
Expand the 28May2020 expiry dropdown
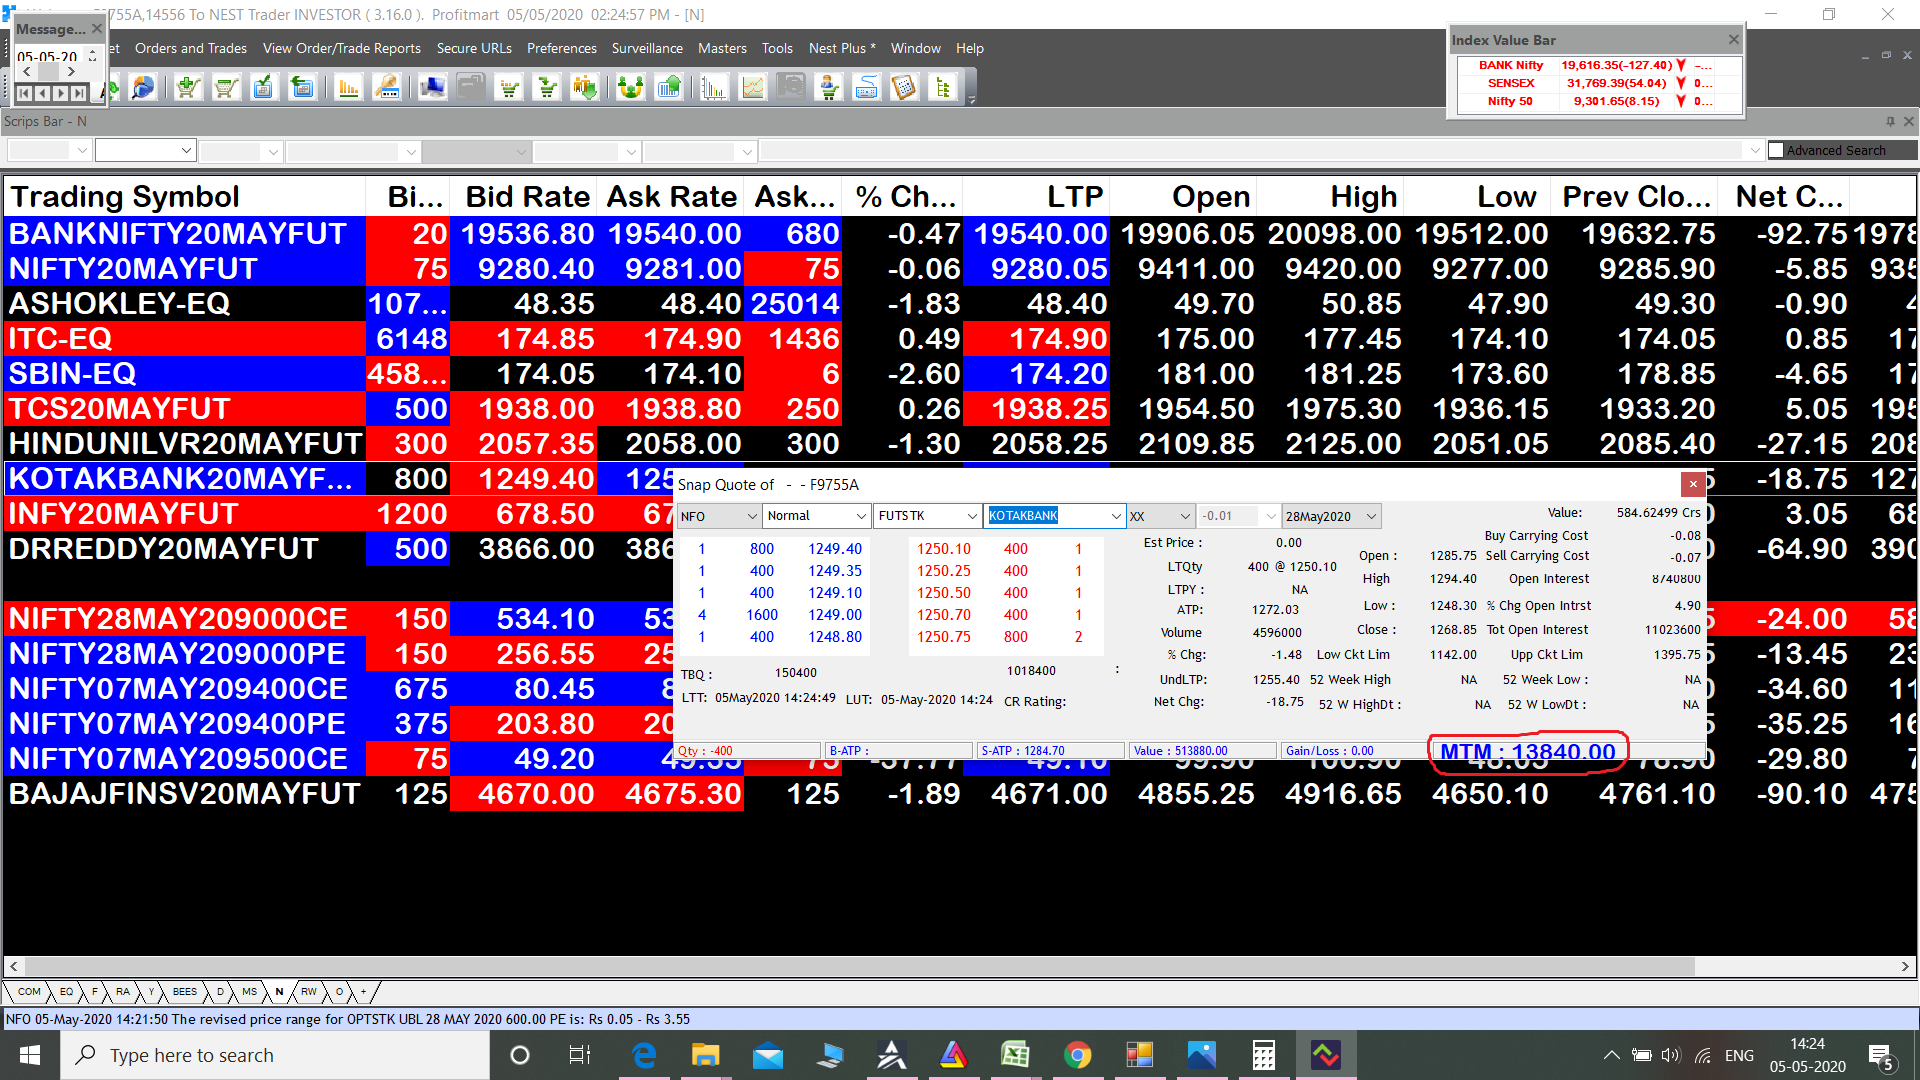tap(1371, 516)
